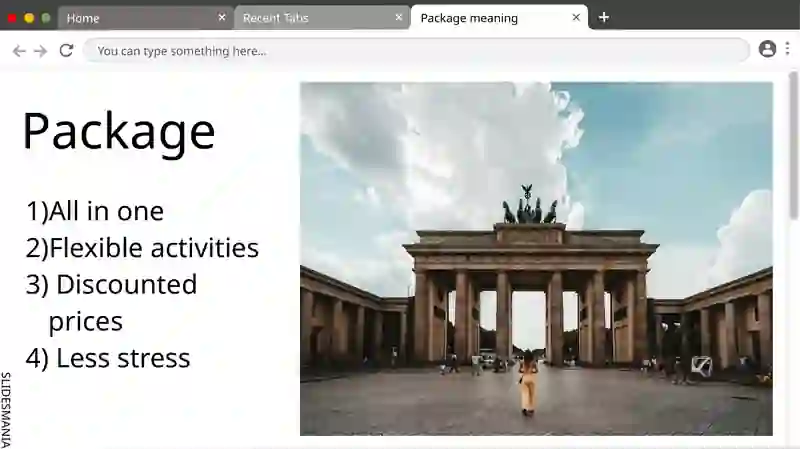
Task: Click the "1)All in one" line
Action: (95, 211)
